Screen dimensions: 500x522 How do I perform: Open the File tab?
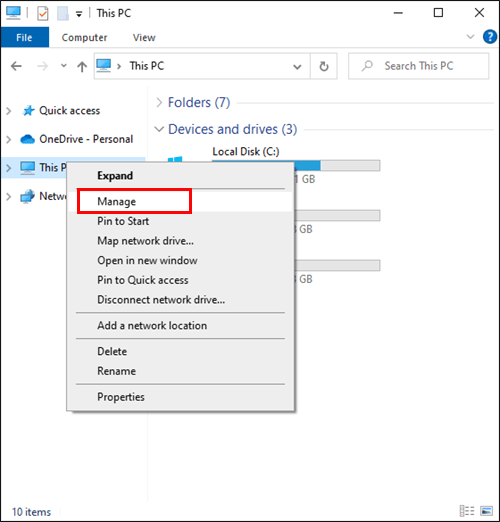tap(25, 37)
